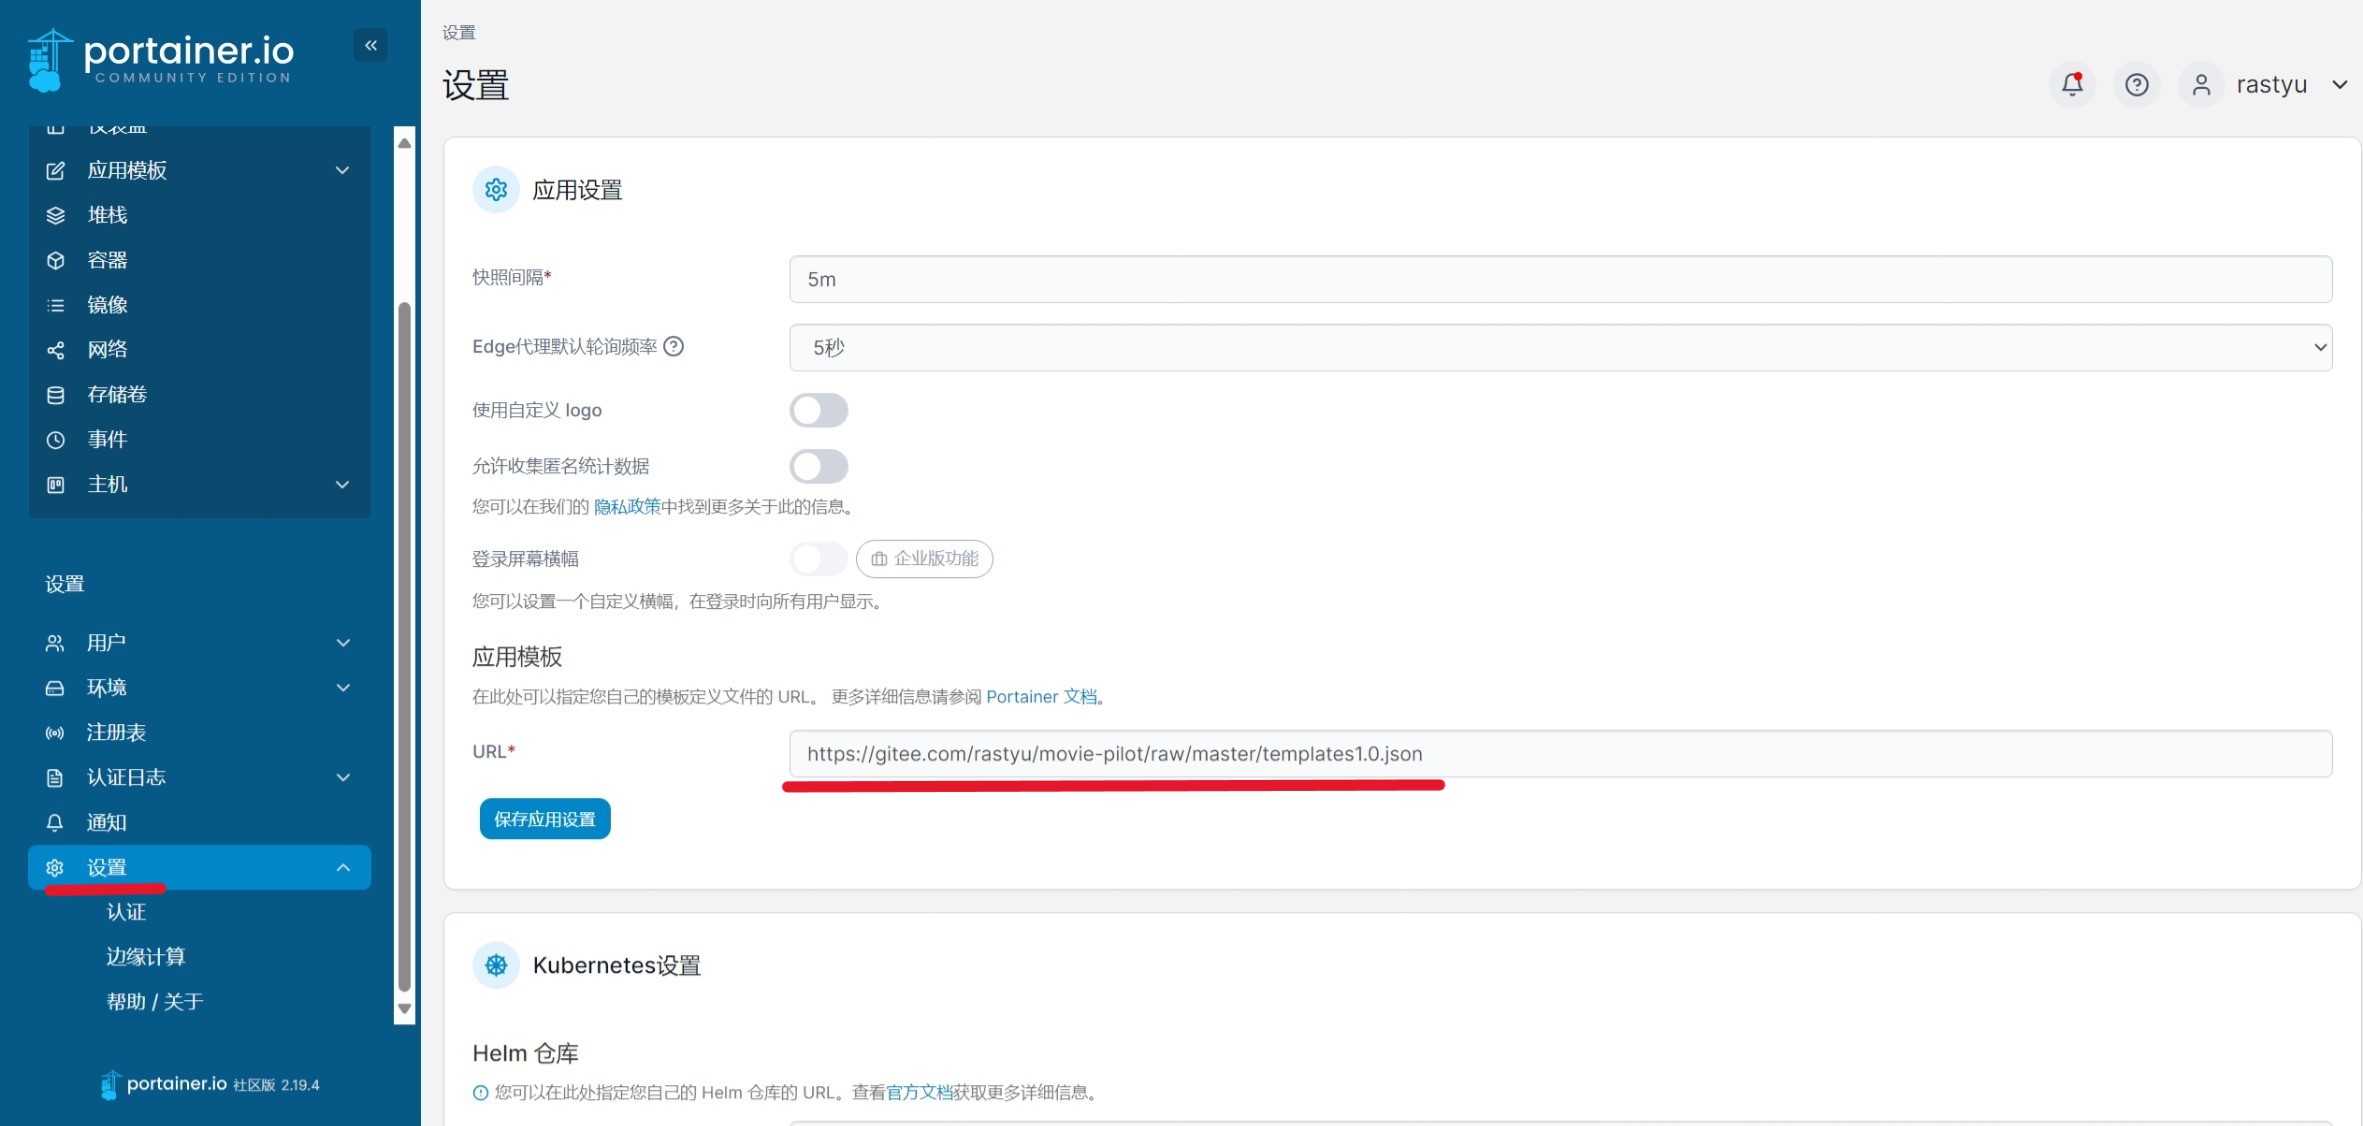Open the 隐私政策 link
The image size is (2363, 1126).
point(627,507)
